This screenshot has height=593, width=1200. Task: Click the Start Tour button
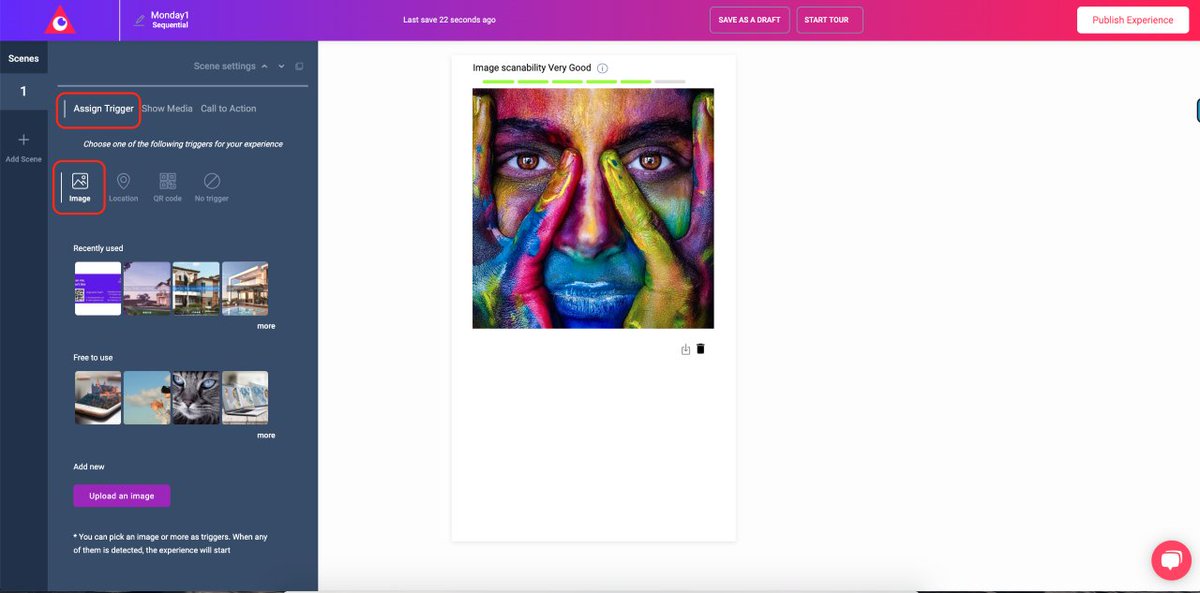pos(830,20)
